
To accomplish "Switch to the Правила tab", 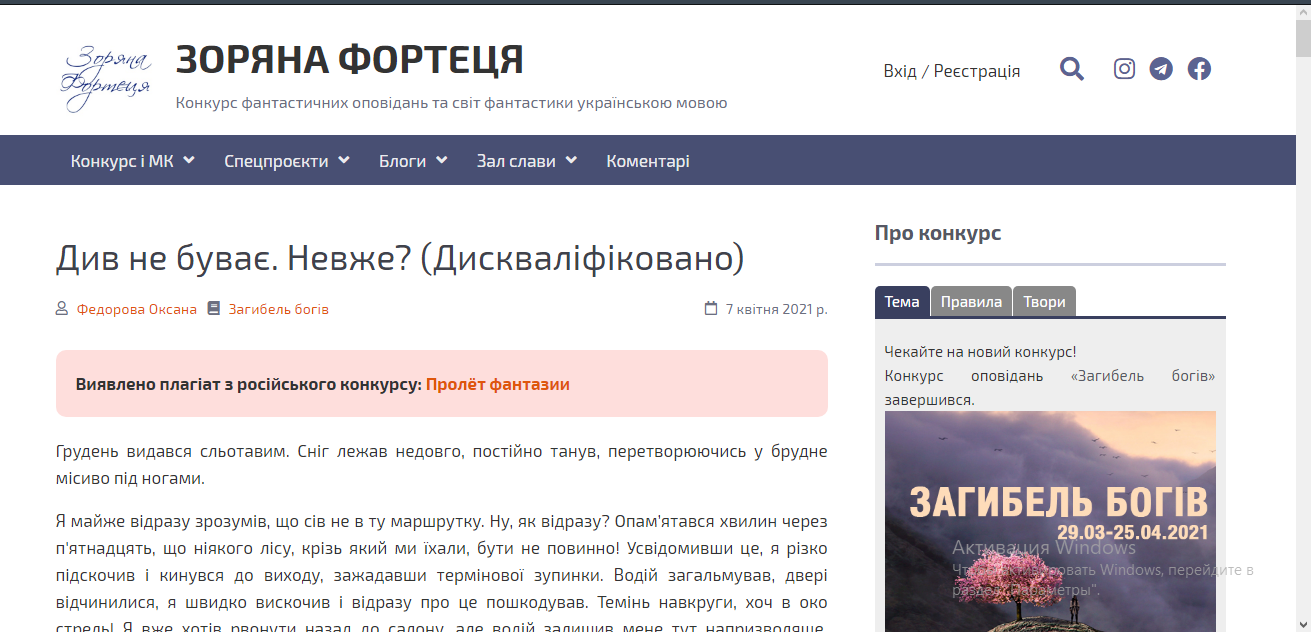I will (x=971, y=302).
